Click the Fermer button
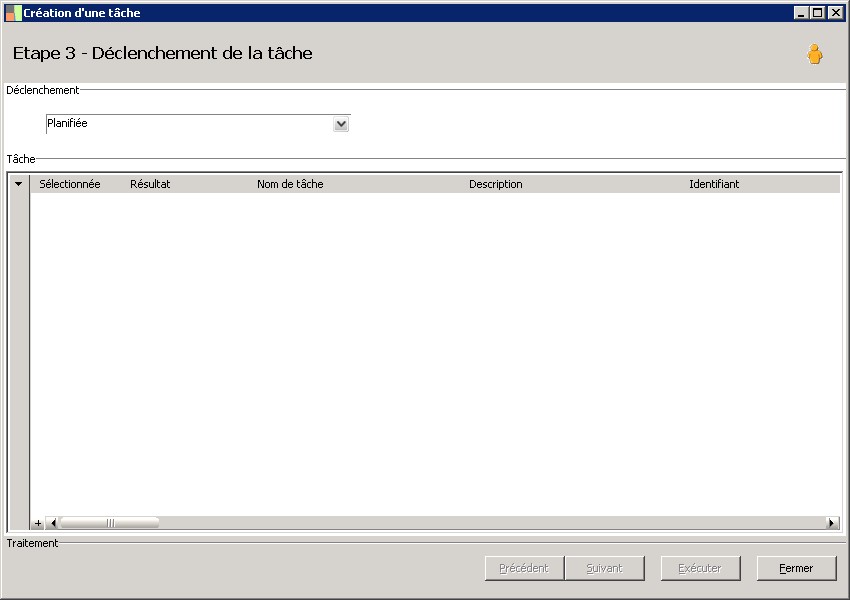850x600 pixels. [x=796, y=568]
